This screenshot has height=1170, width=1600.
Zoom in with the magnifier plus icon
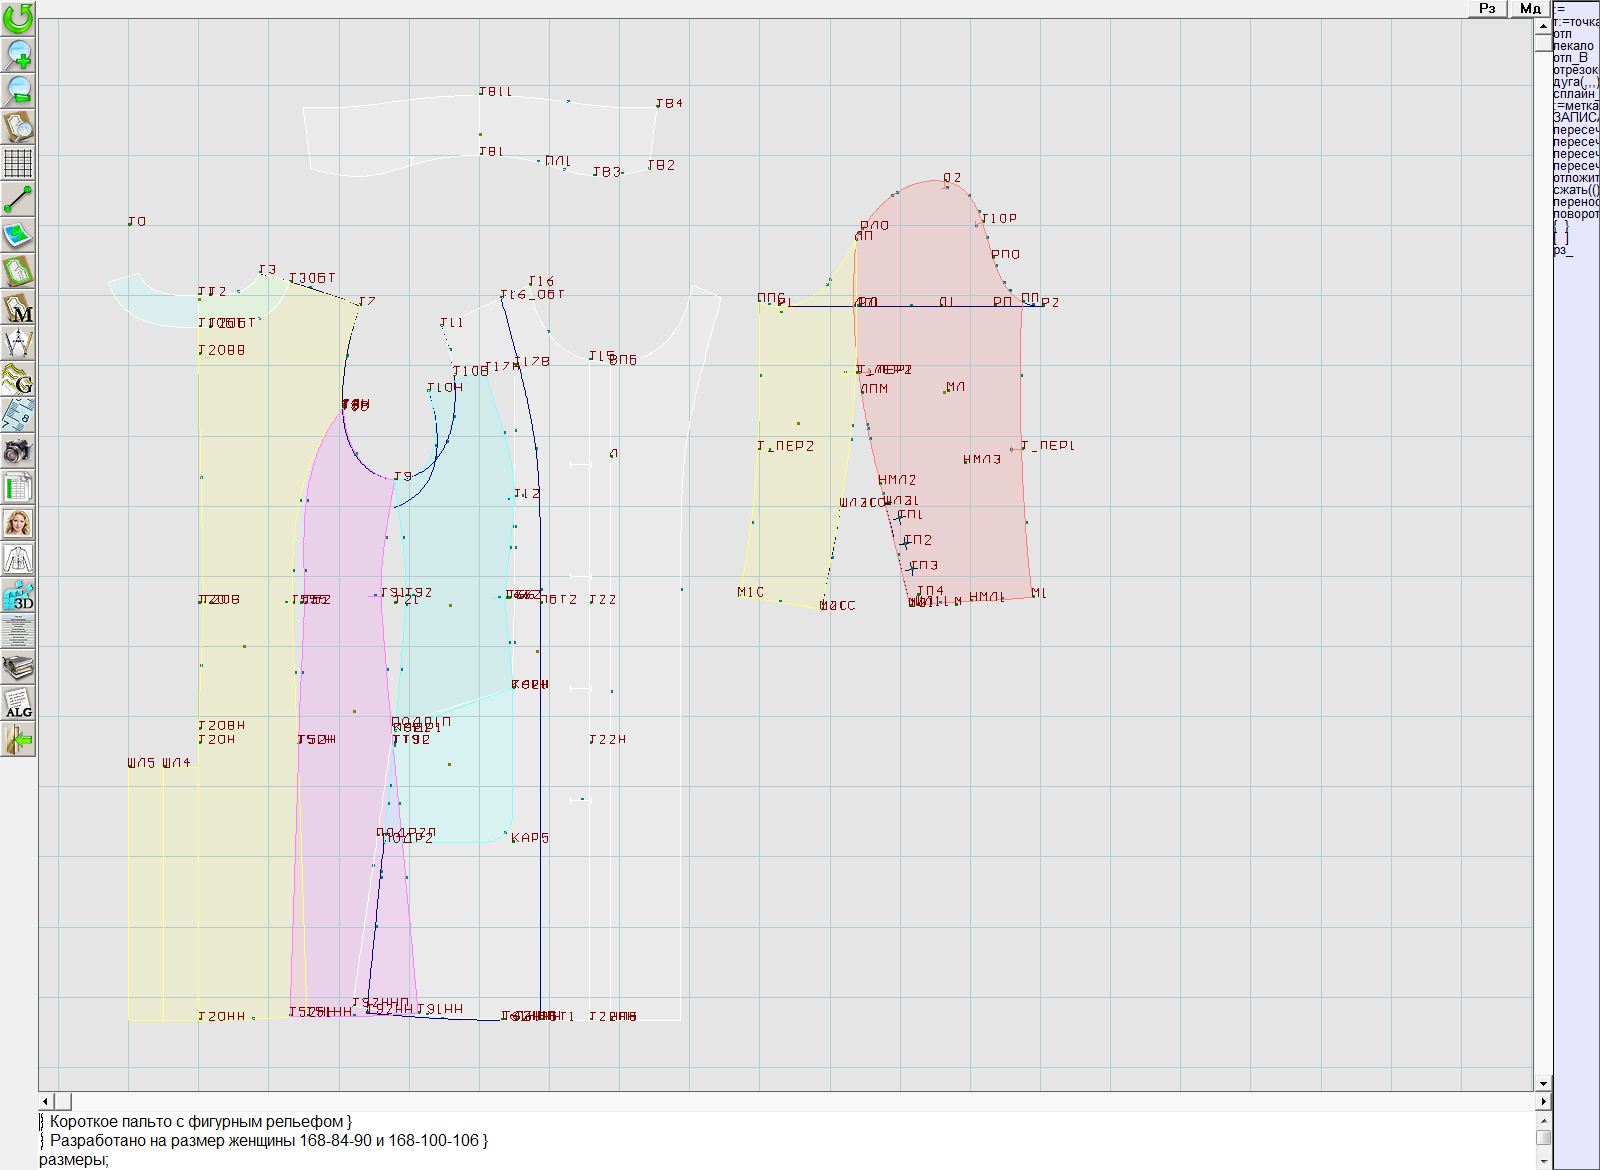[x=18, y=54]
